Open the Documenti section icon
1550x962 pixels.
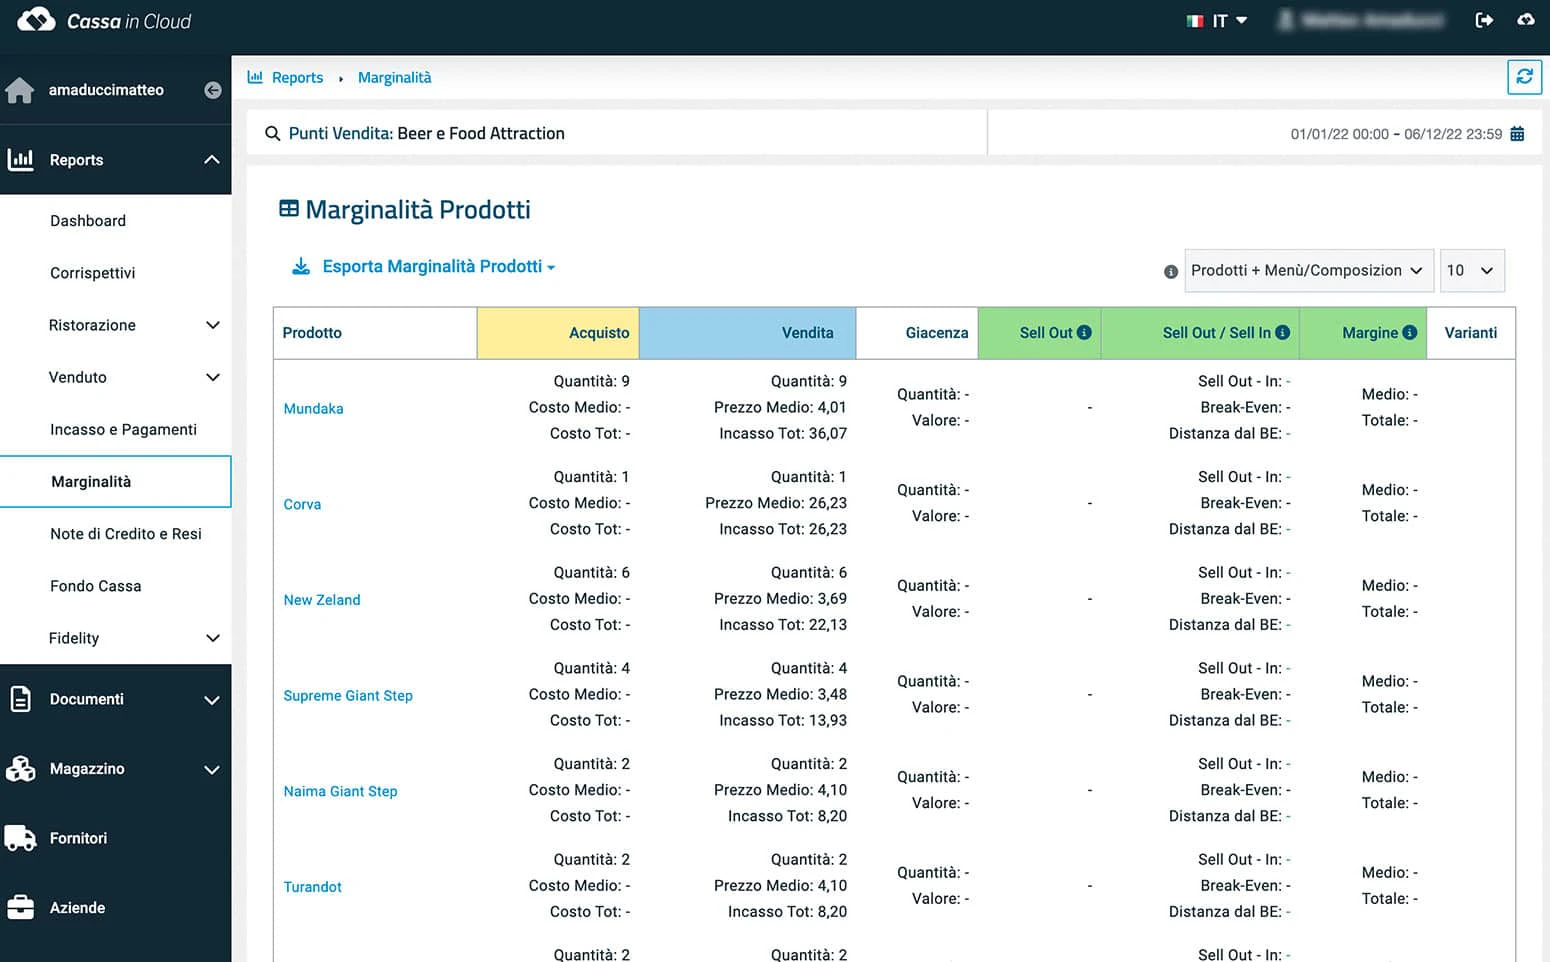20,699
